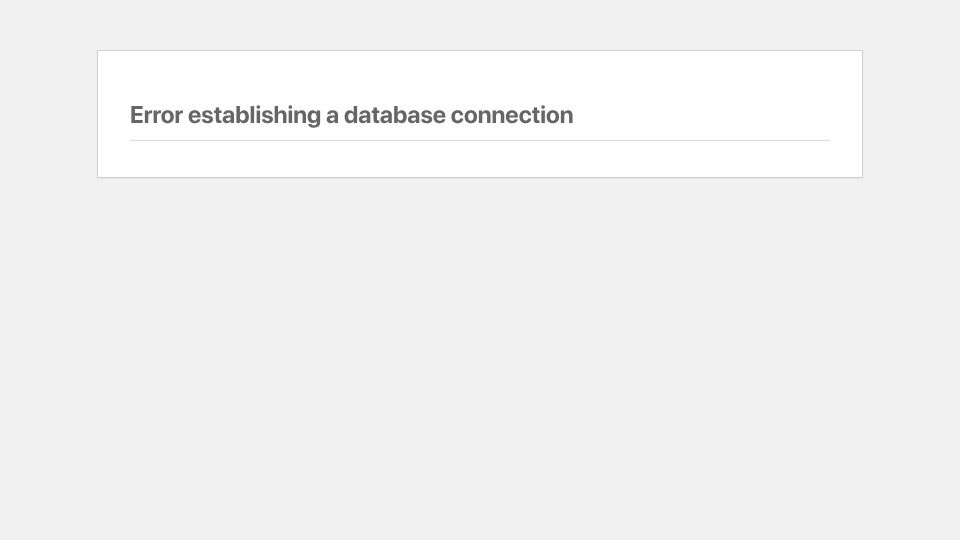The width and height of the screenshot is (960, 540).
Task: Click the word "establishing" in the heading
Action: tap(254, 116)
